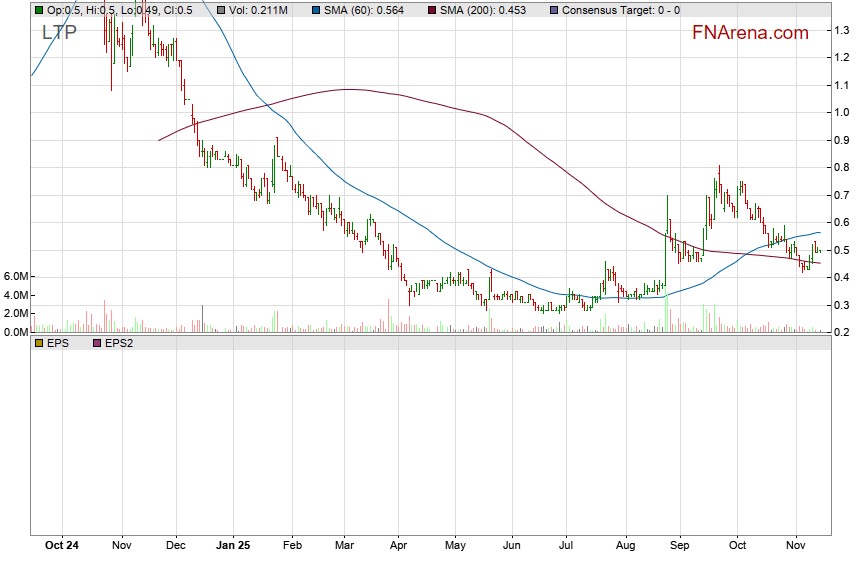Viewport: 859px width, 566px height.
Task: Click the yellow EPS legend square
Action: coord(39,343)
